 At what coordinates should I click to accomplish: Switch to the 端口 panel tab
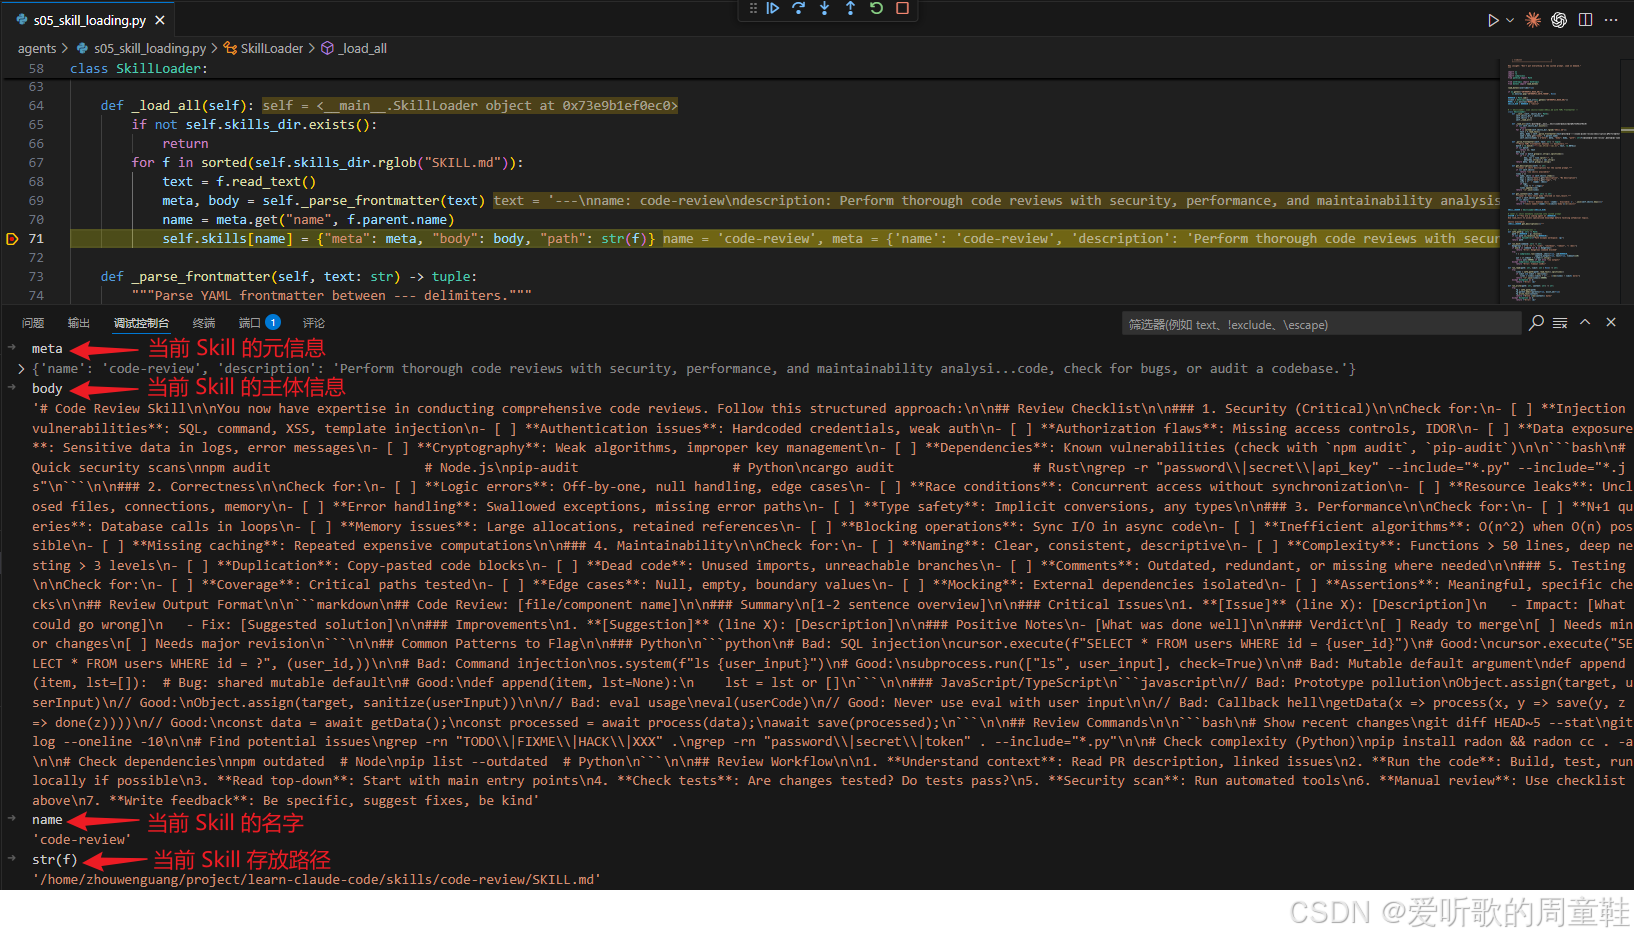pyautogui.click(x=259, y=323)
